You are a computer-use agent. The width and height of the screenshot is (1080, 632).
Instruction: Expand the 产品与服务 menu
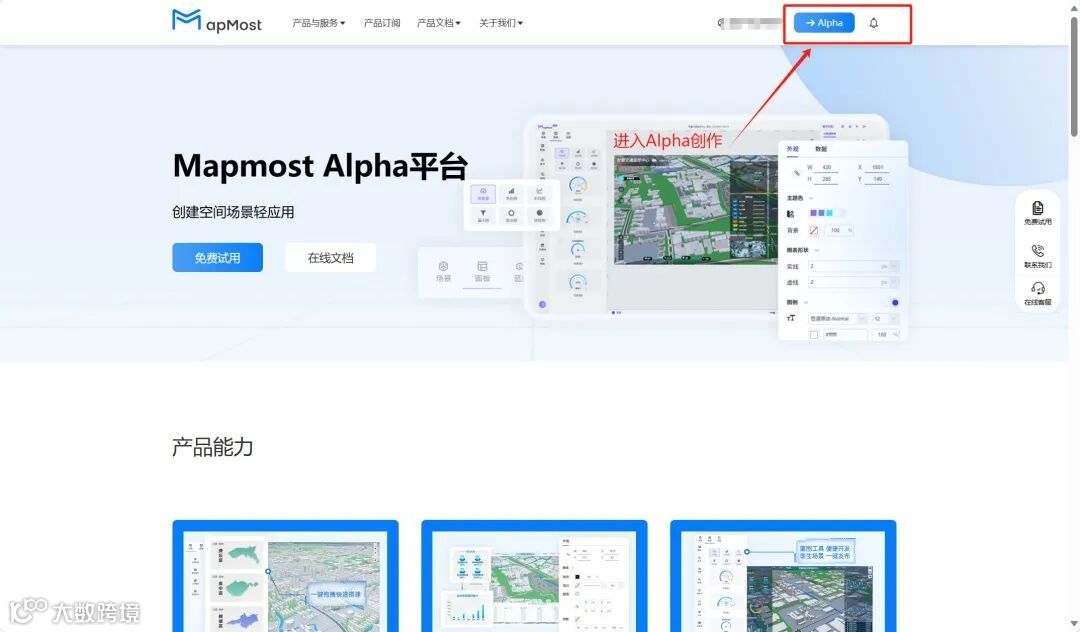pos(318,23)
